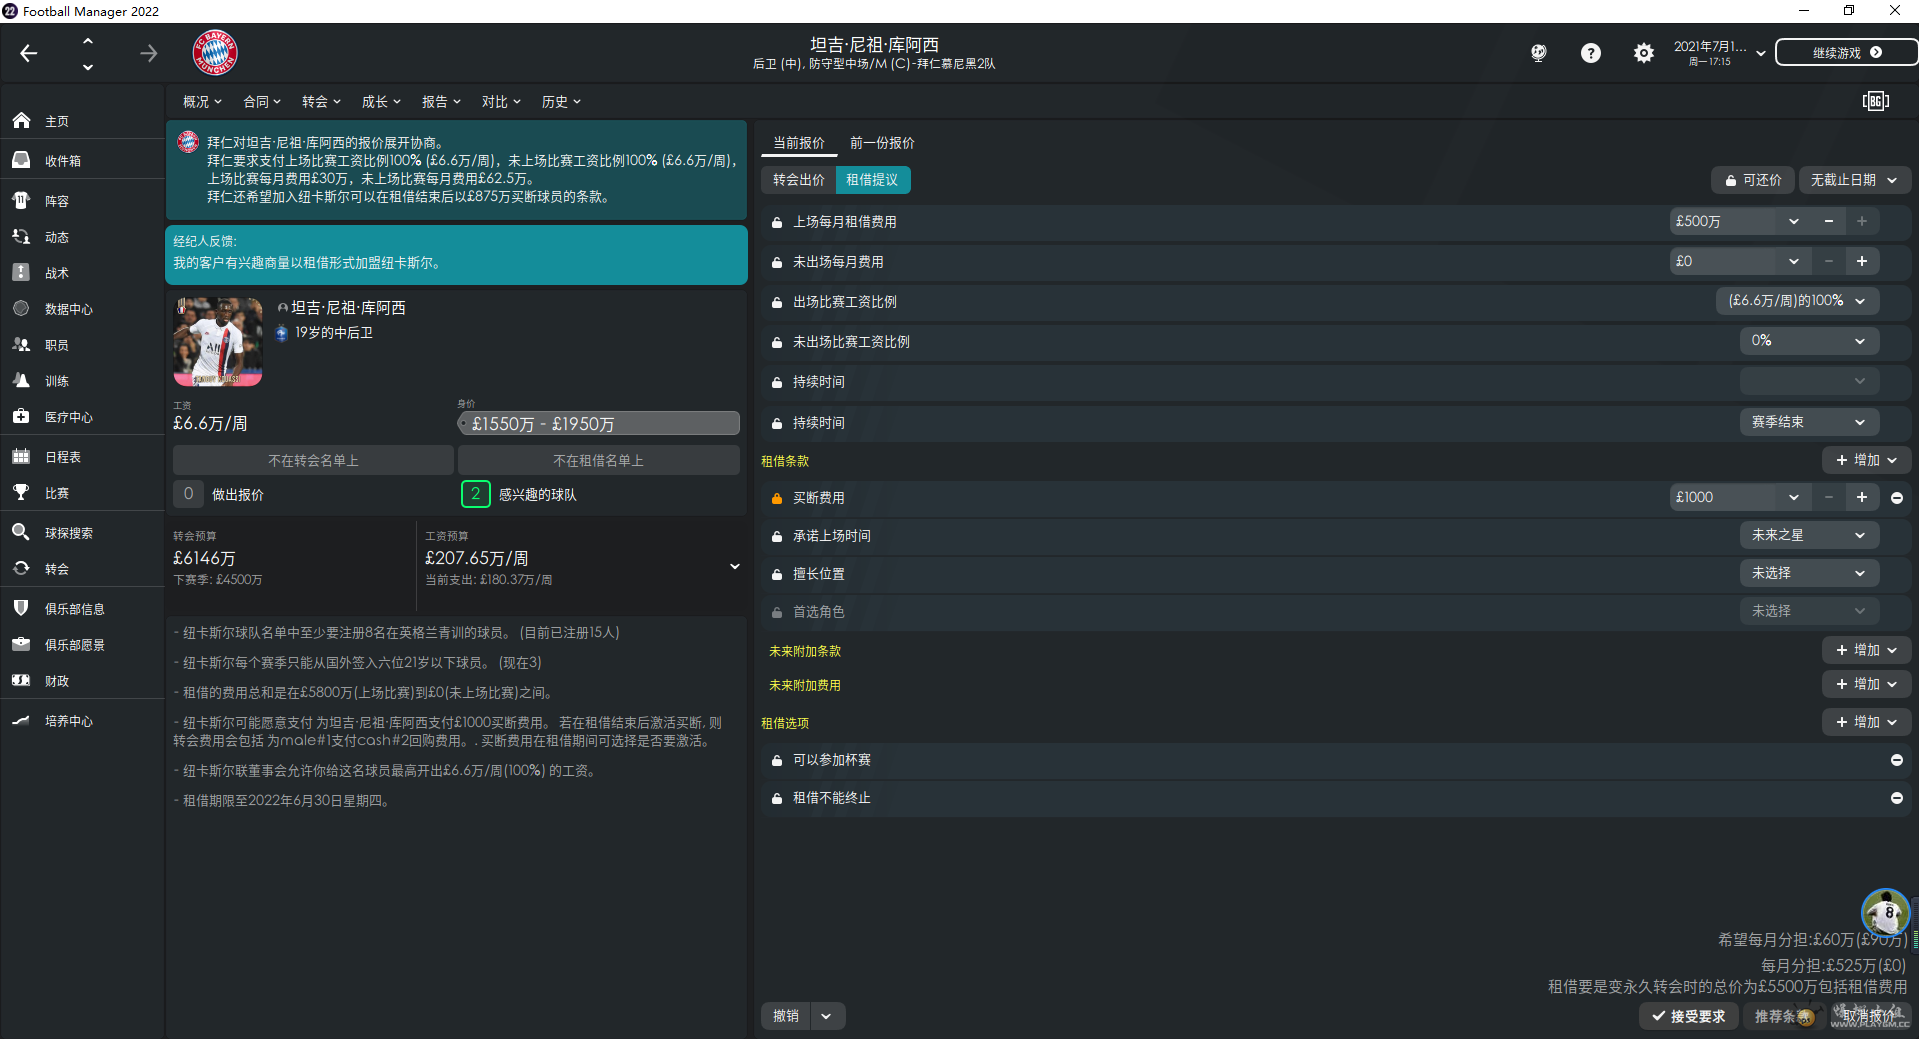
Task: Toggle the lock on 买断费用 row
Action: coord(776,498)
